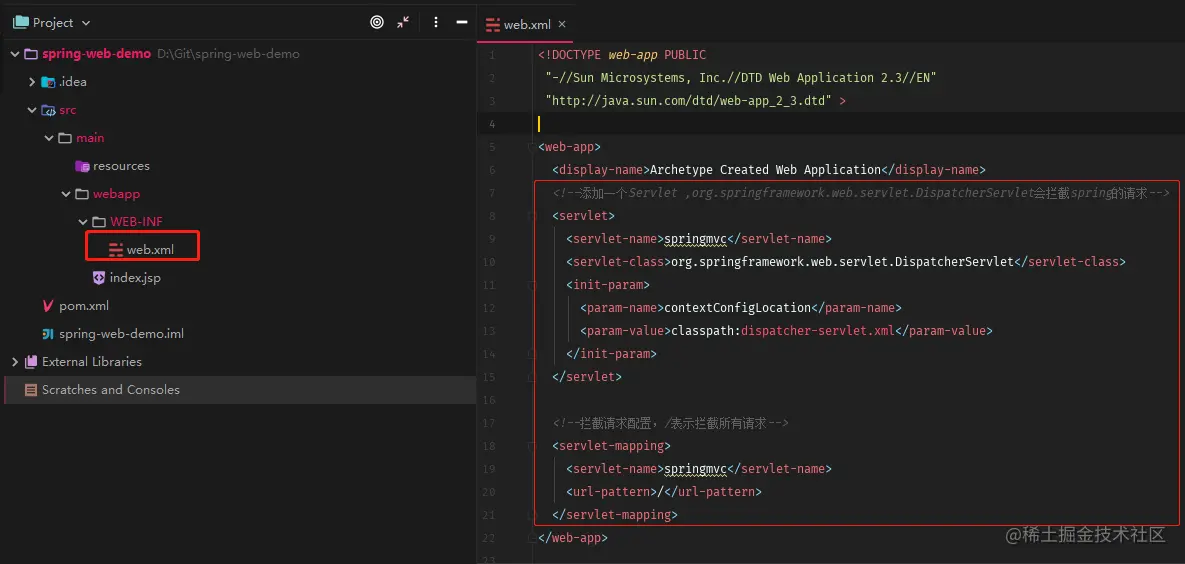The image size is (1185, 564).
Task: Select Scratches and Consoles
Action: point(110,390)
